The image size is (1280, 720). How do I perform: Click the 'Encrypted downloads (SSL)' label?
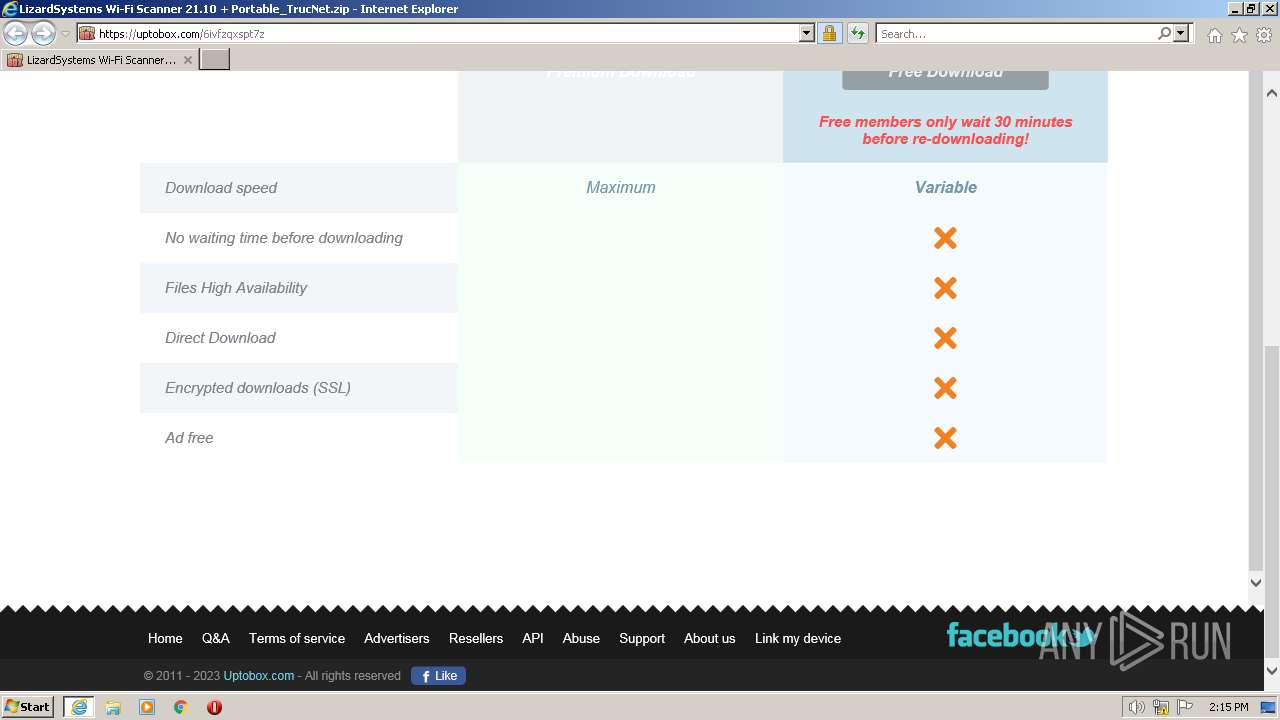[258, 387]
